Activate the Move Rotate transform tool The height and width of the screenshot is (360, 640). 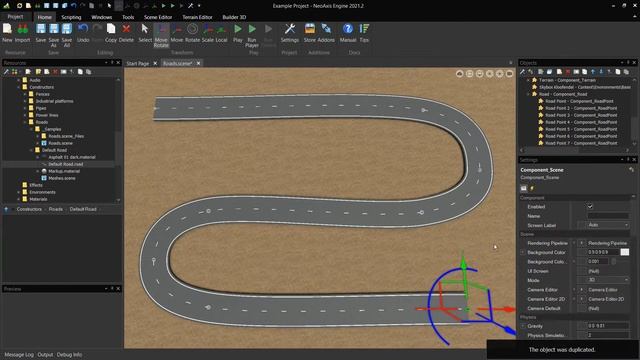point(161,35)
